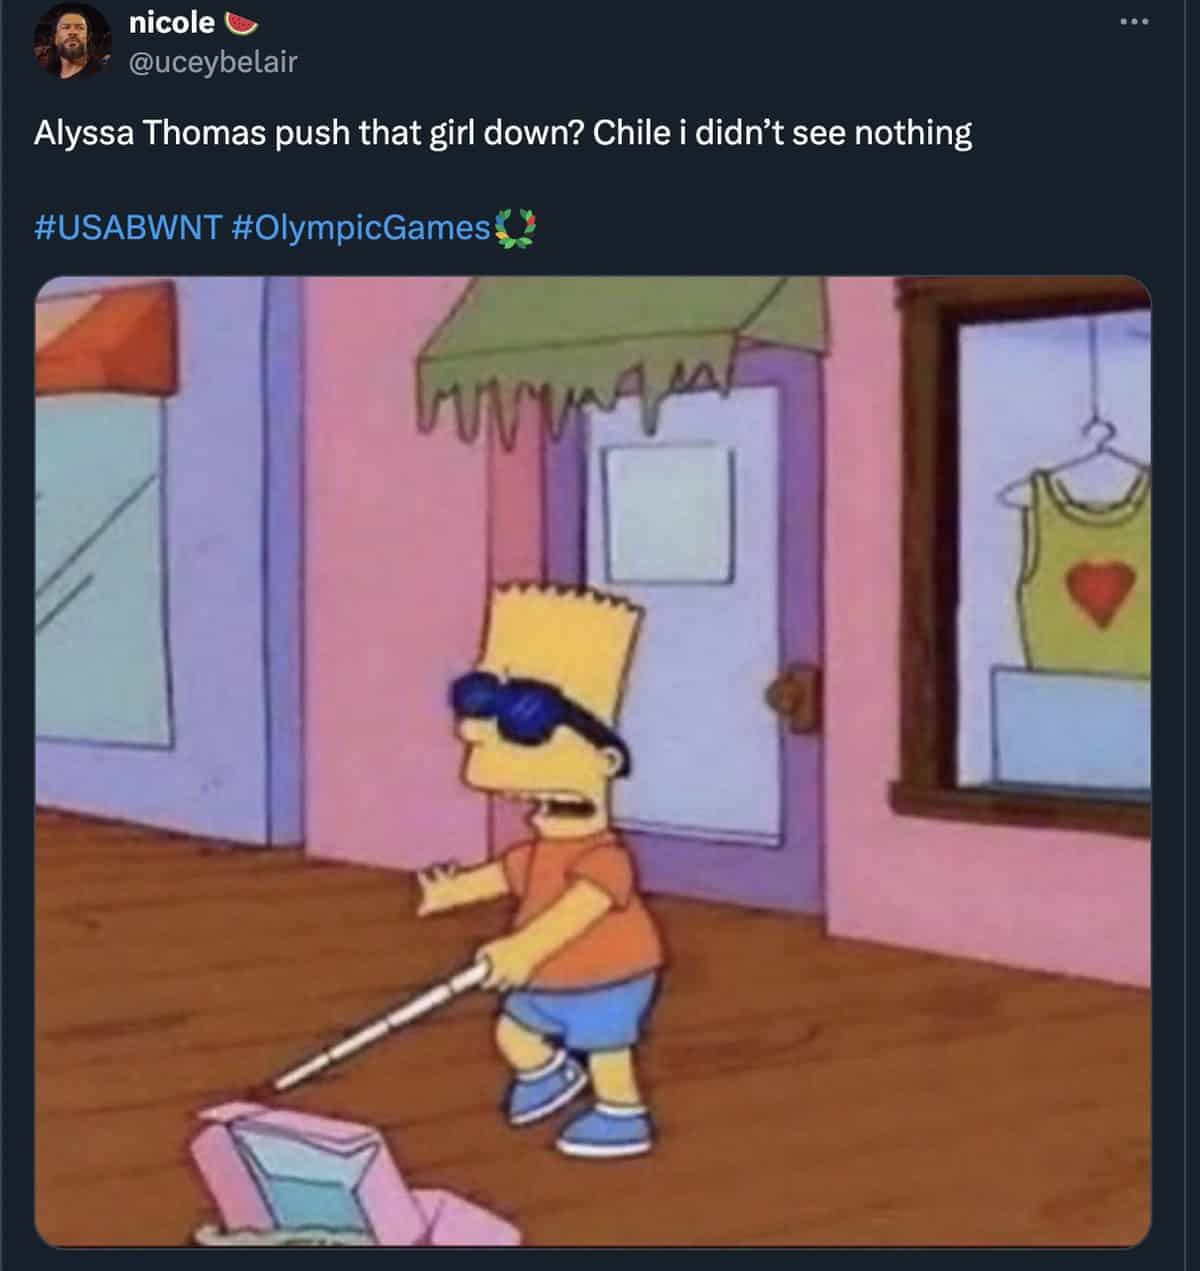Viewport: 1200px width, 1271px height.
Task: Click the laurel wreath icon after #OlympicGames
Action: tap(517, 228)
